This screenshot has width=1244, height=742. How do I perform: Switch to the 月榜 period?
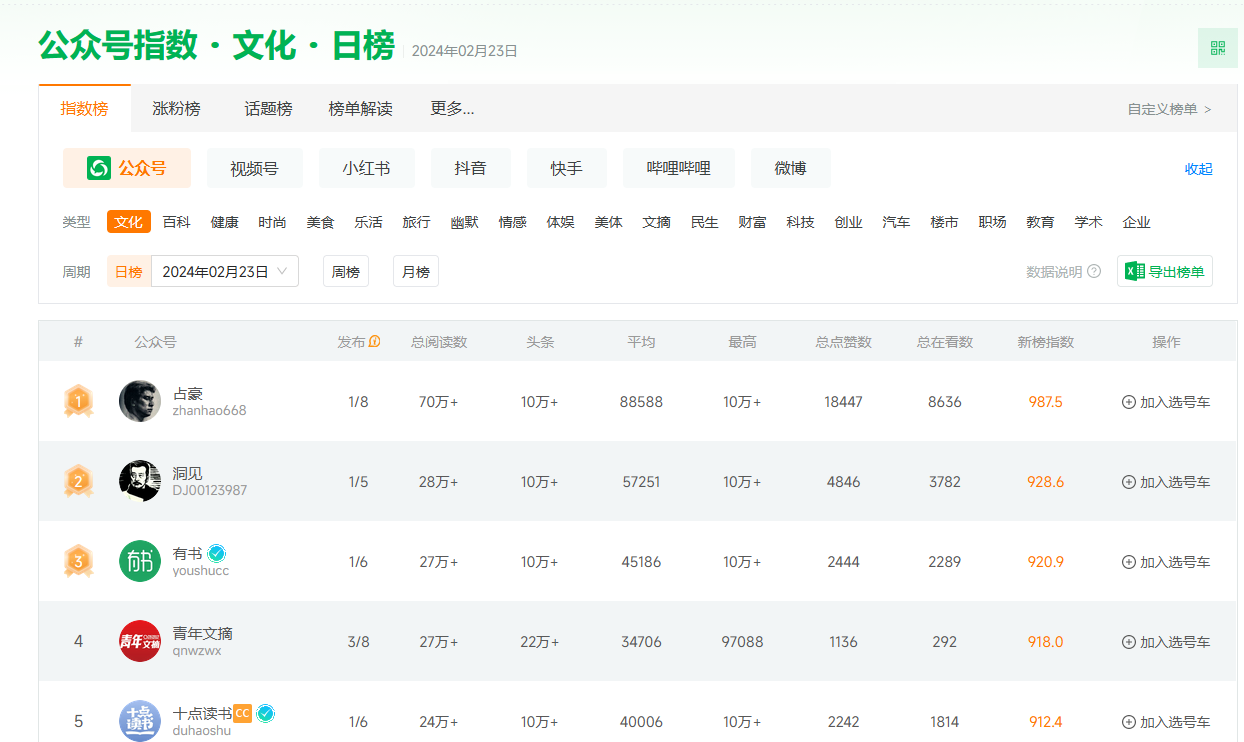tap(416, 271)
